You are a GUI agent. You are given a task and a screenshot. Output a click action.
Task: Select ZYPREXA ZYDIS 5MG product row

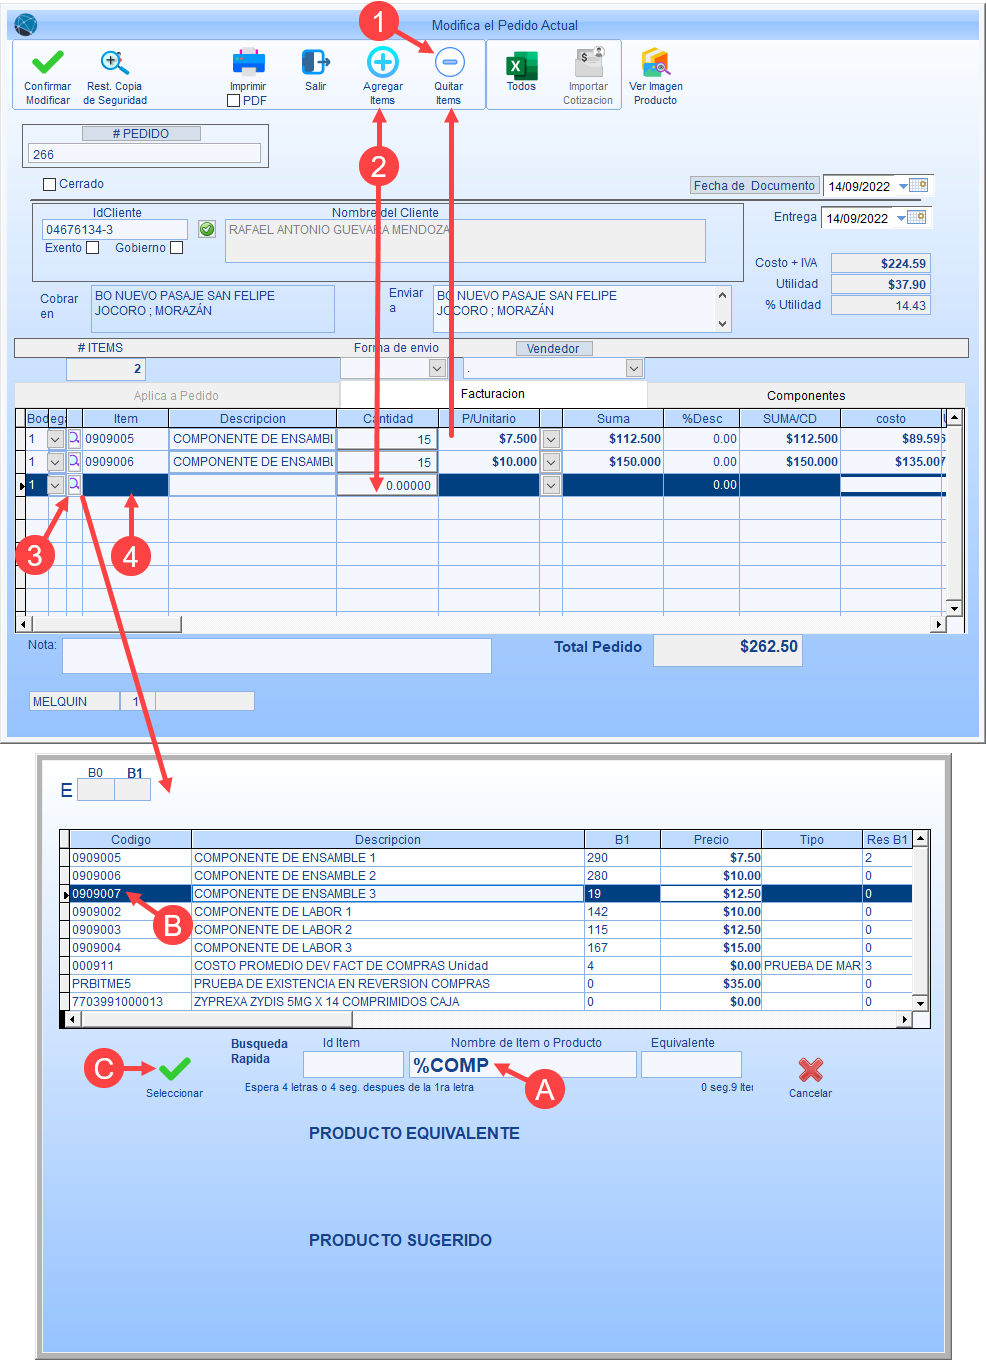491,1002
